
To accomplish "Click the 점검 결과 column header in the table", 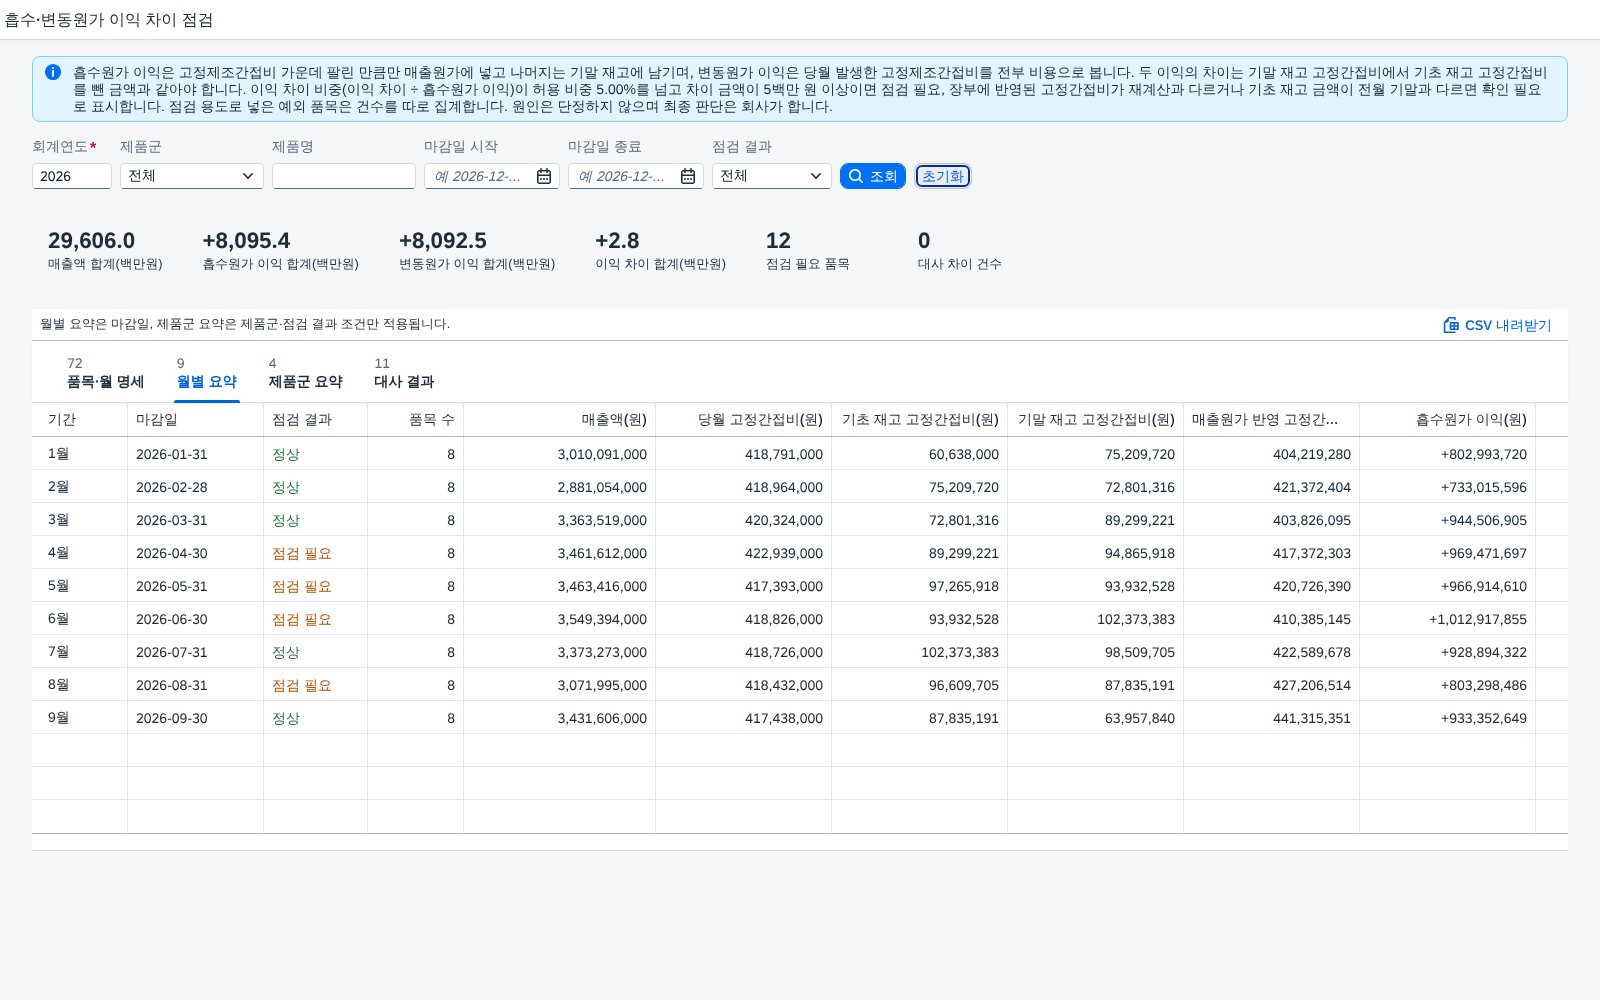I will pos(316,420).
